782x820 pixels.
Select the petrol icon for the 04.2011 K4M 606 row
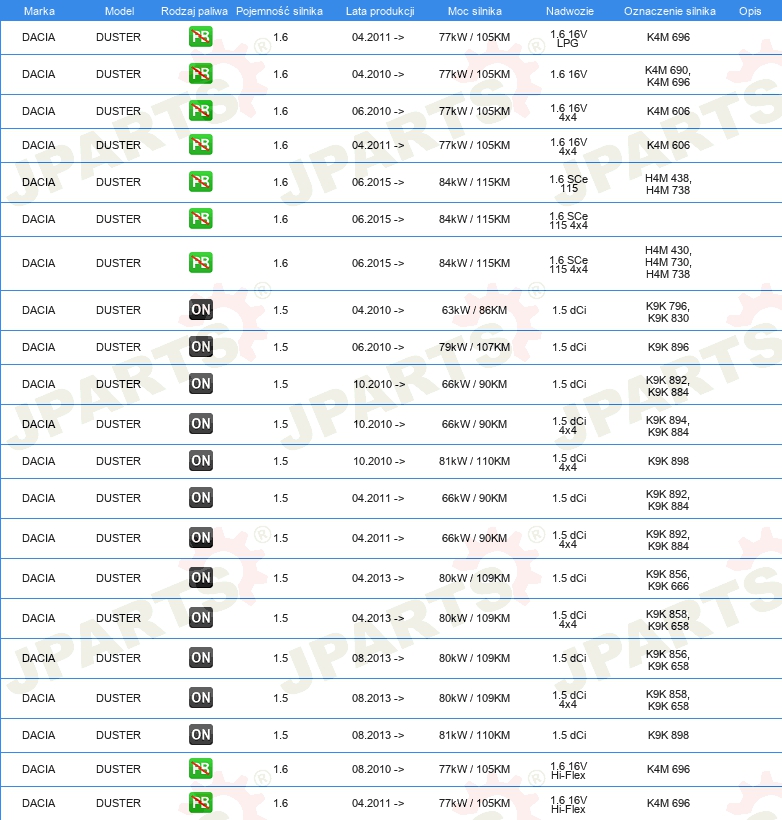click(x=201, y=145)
